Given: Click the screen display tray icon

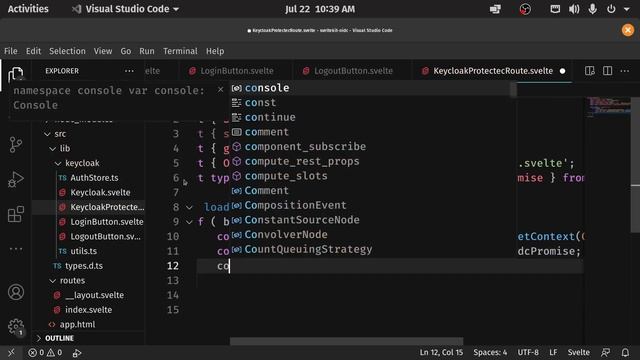Looking at the screenshot, I should coord(495,9).
